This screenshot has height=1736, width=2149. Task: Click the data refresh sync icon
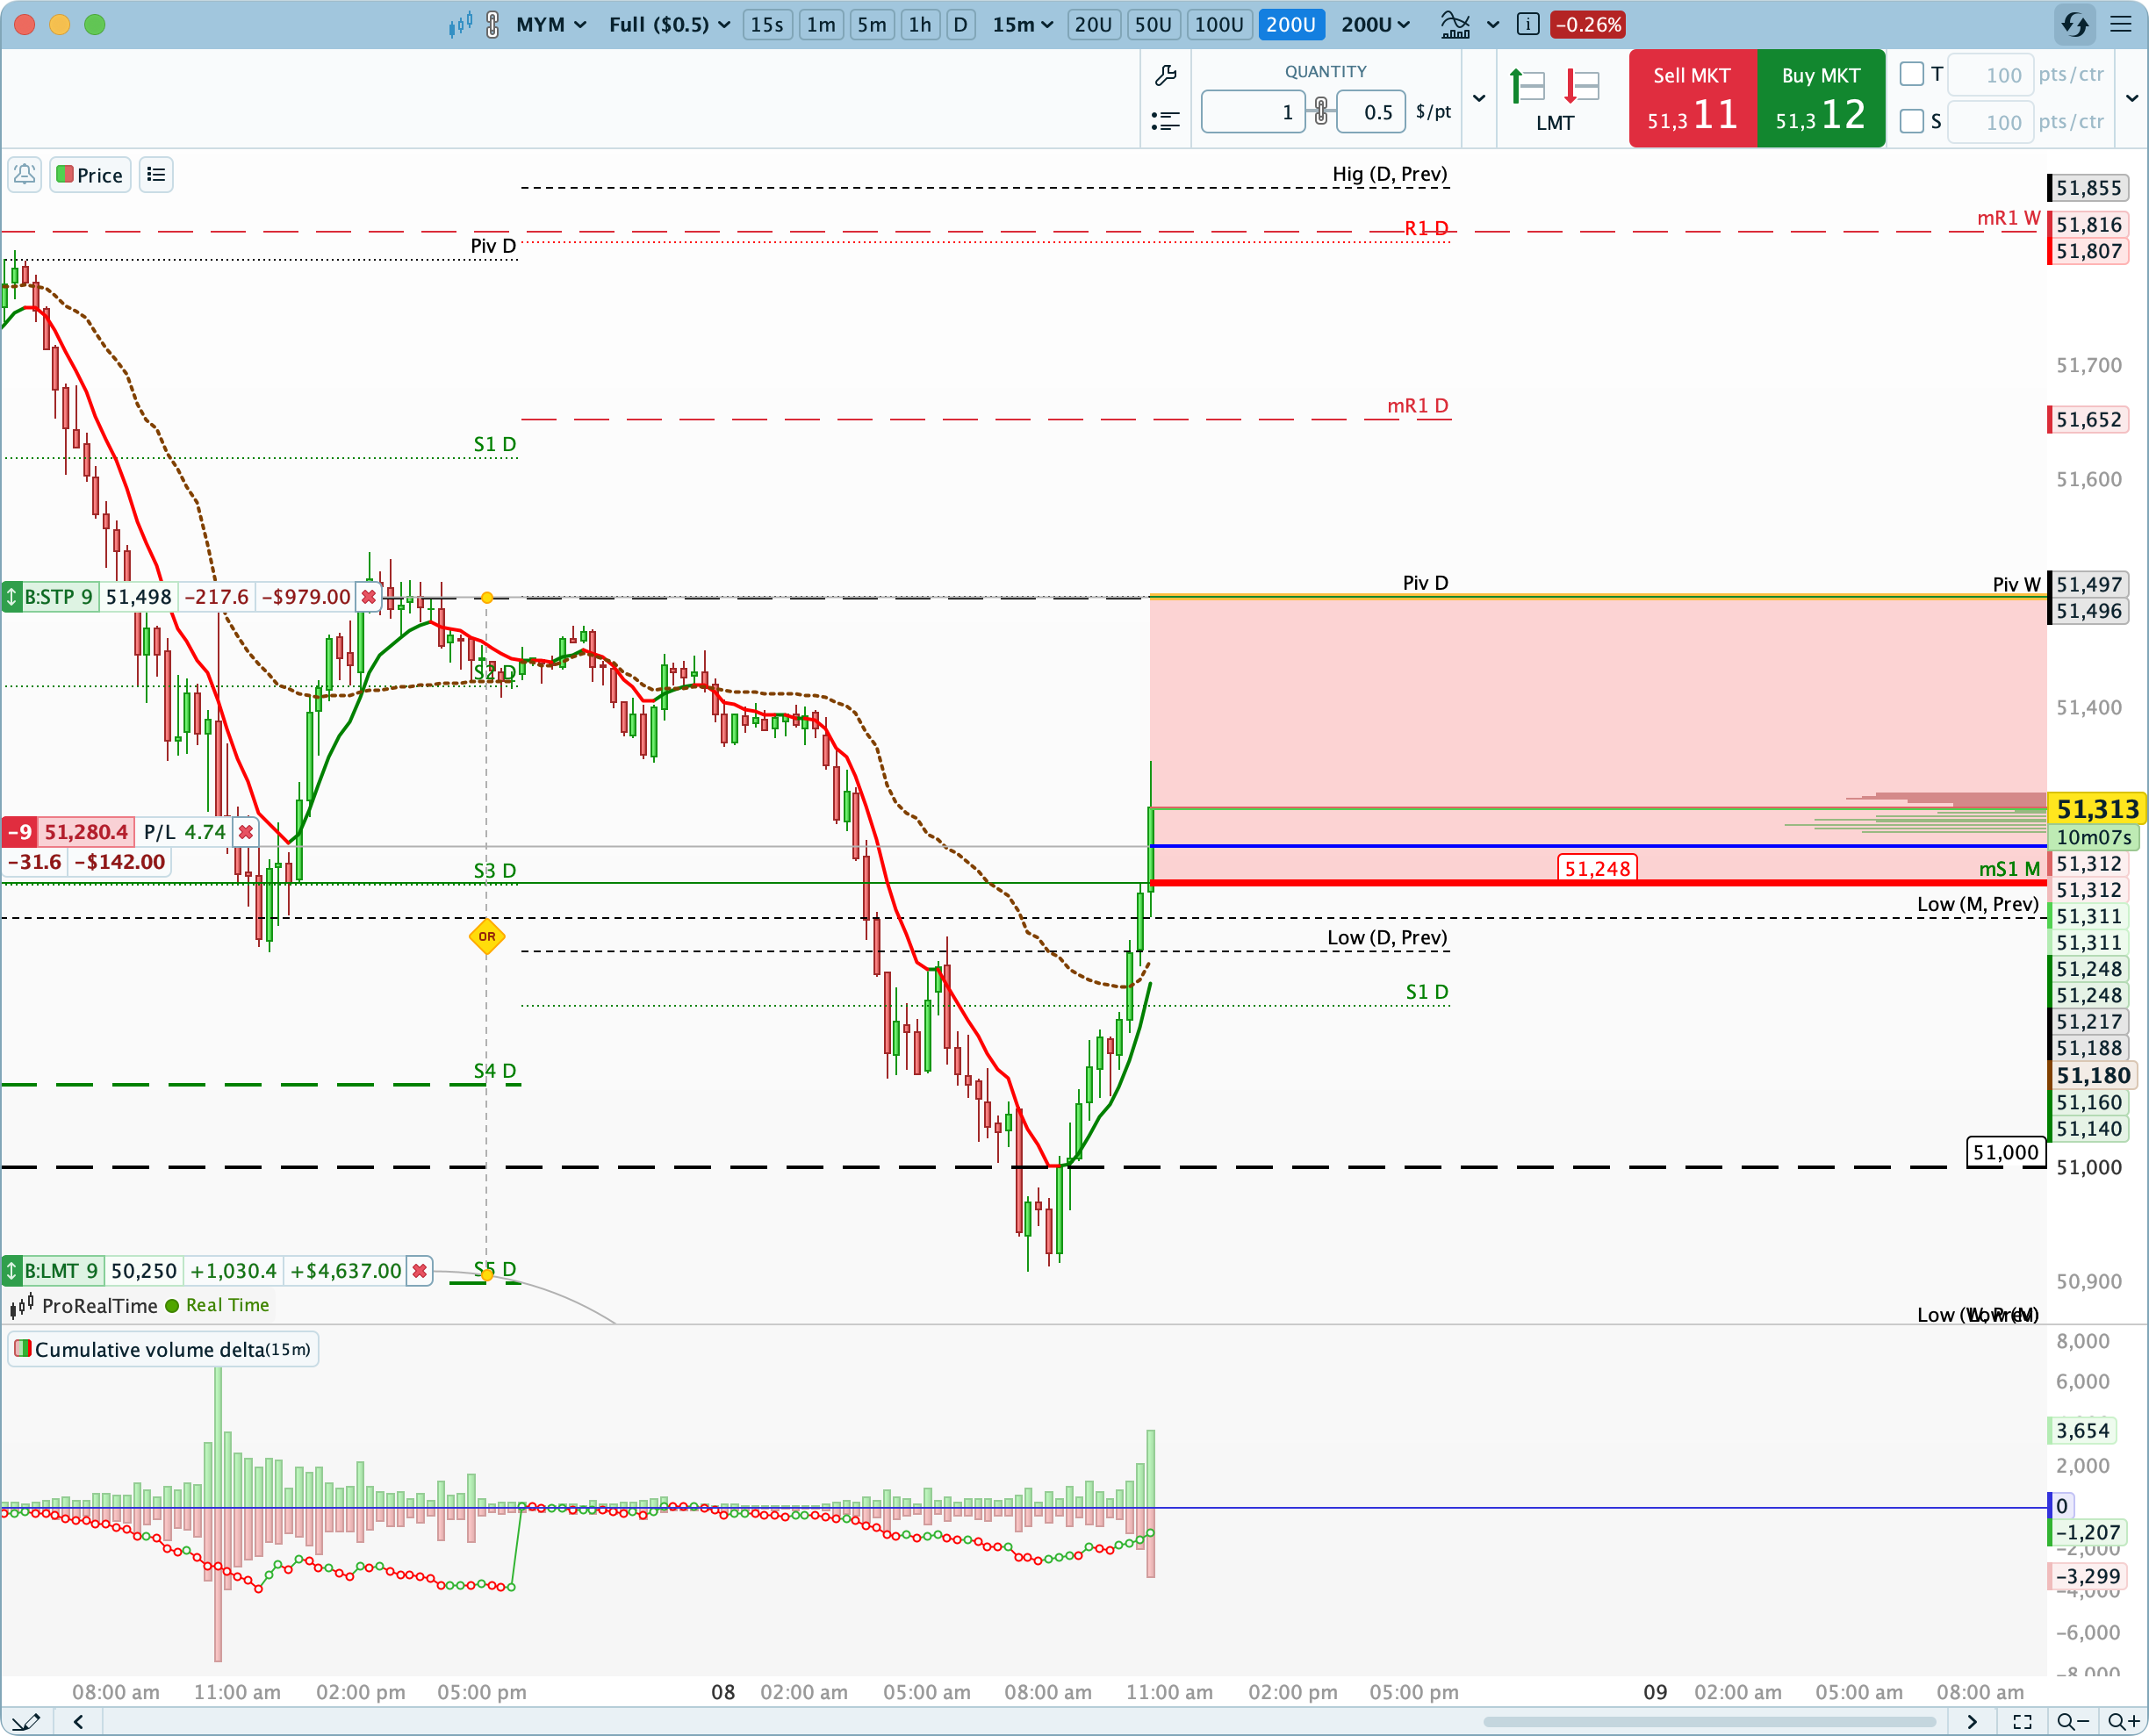coord(2074,25)
